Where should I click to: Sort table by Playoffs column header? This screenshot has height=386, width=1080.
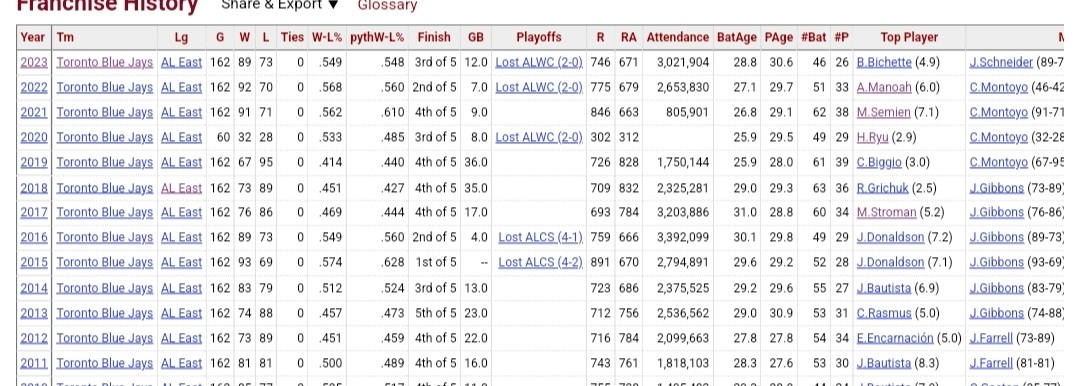pyautogui.click(x=539, y=37)
